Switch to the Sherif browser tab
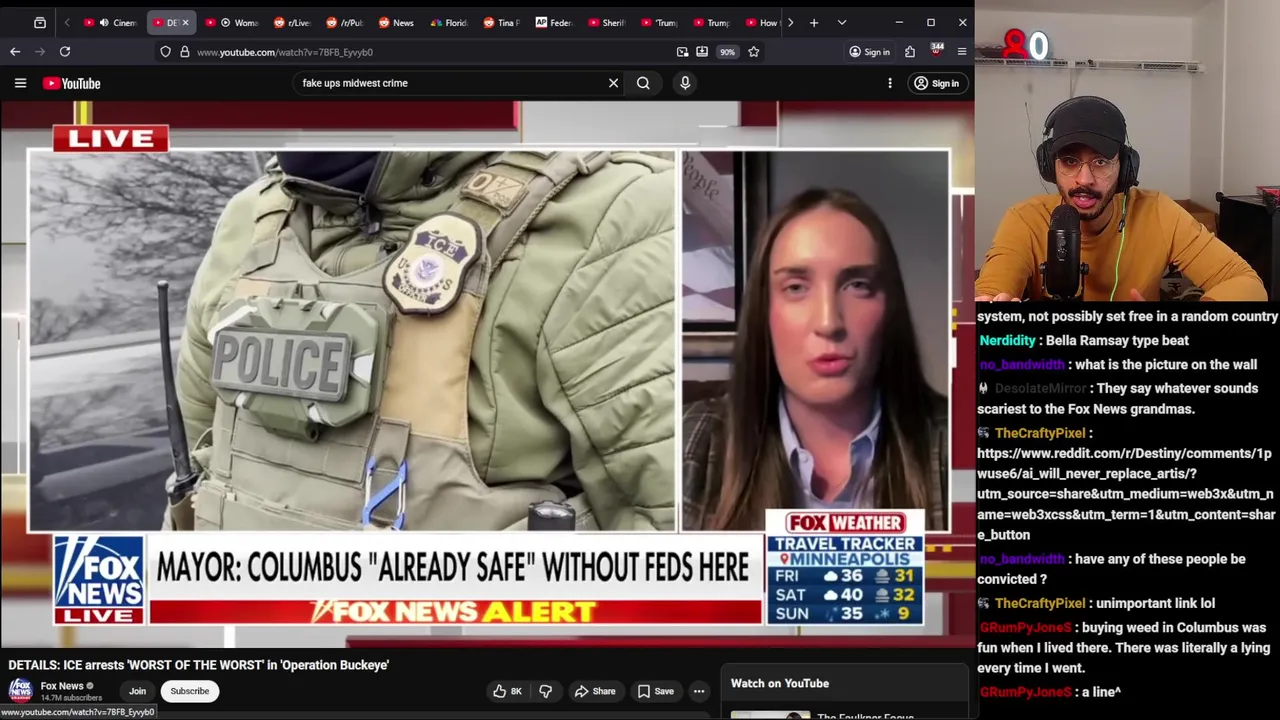Viewport: 1280px width, 720px height. click(x=606, y=22)
